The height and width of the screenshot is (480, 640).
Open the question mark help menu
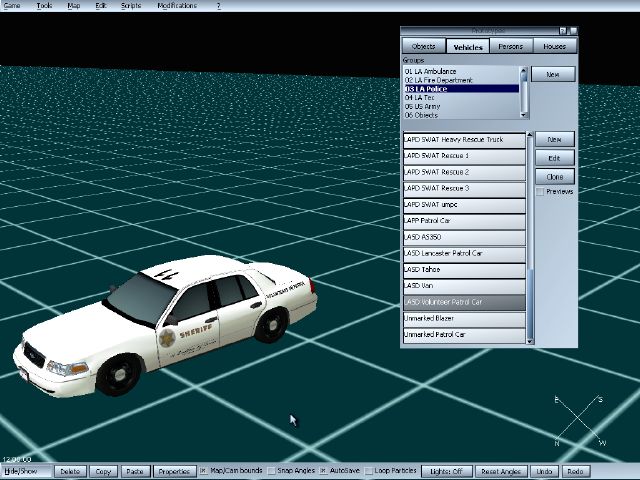(x=219, y=6)
